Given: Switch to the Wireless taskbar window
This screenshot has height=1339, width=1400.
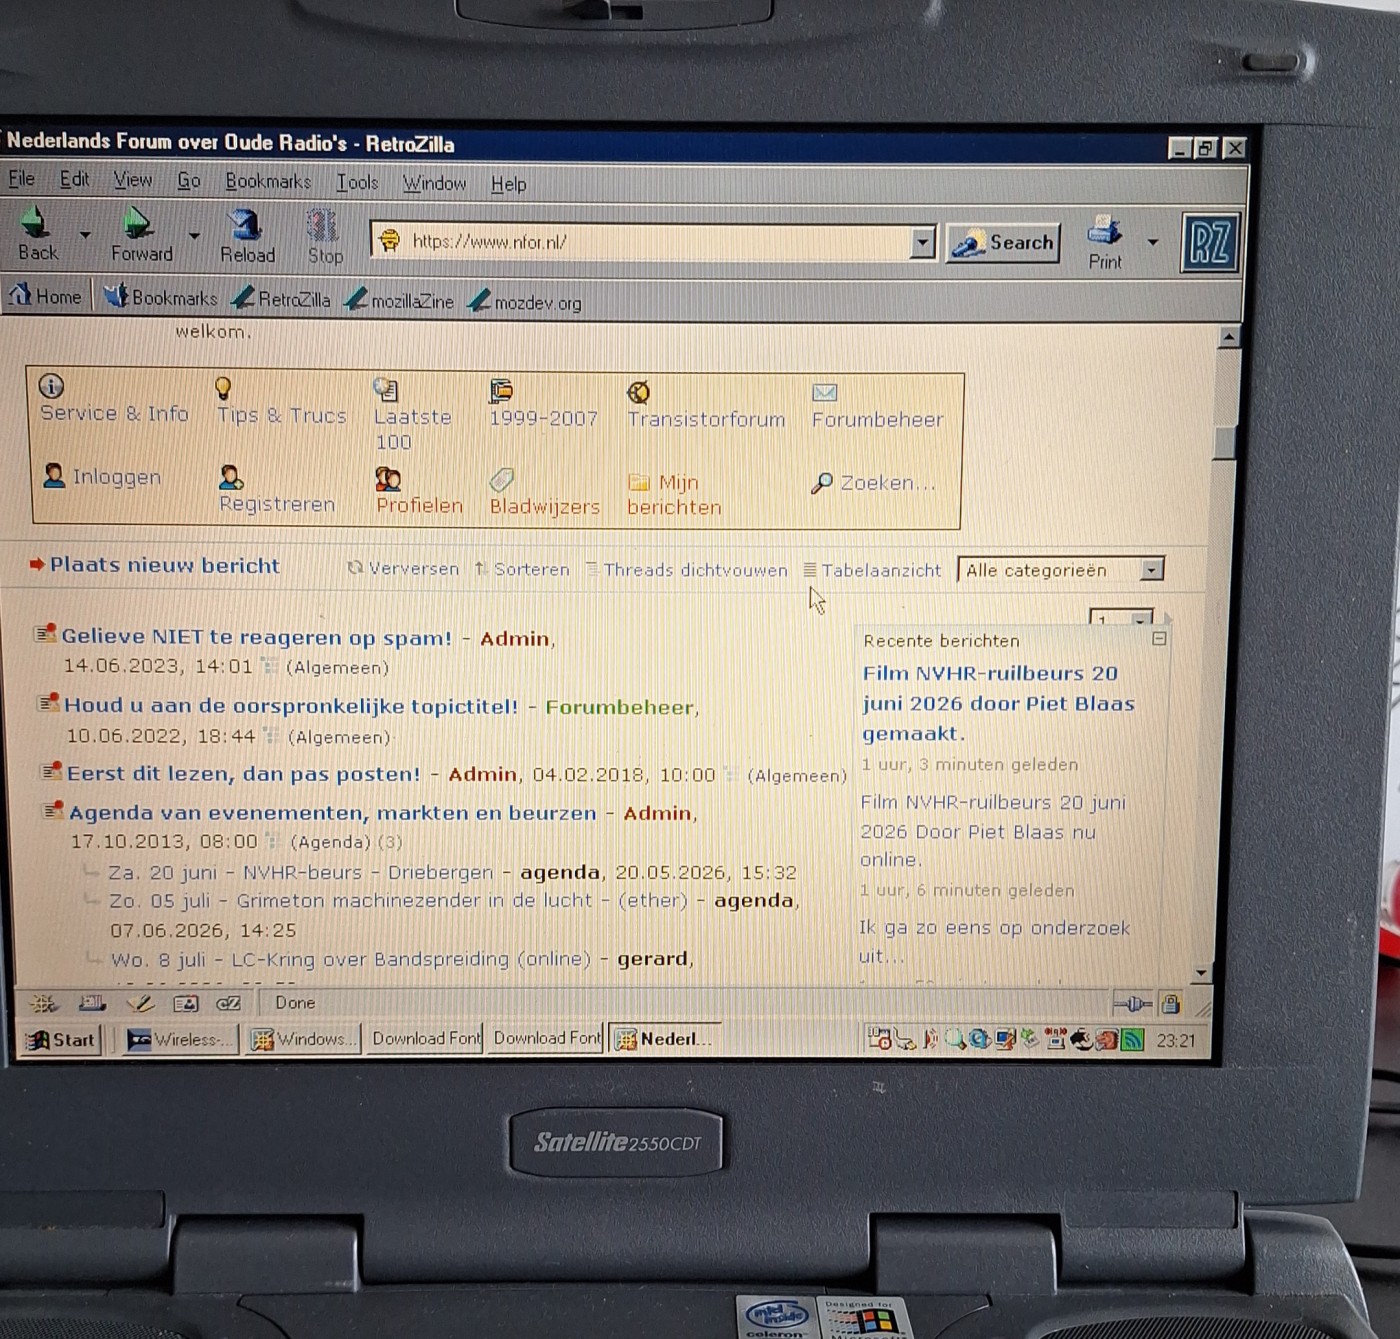Looking at the screenshot, I should point(179,1040).
